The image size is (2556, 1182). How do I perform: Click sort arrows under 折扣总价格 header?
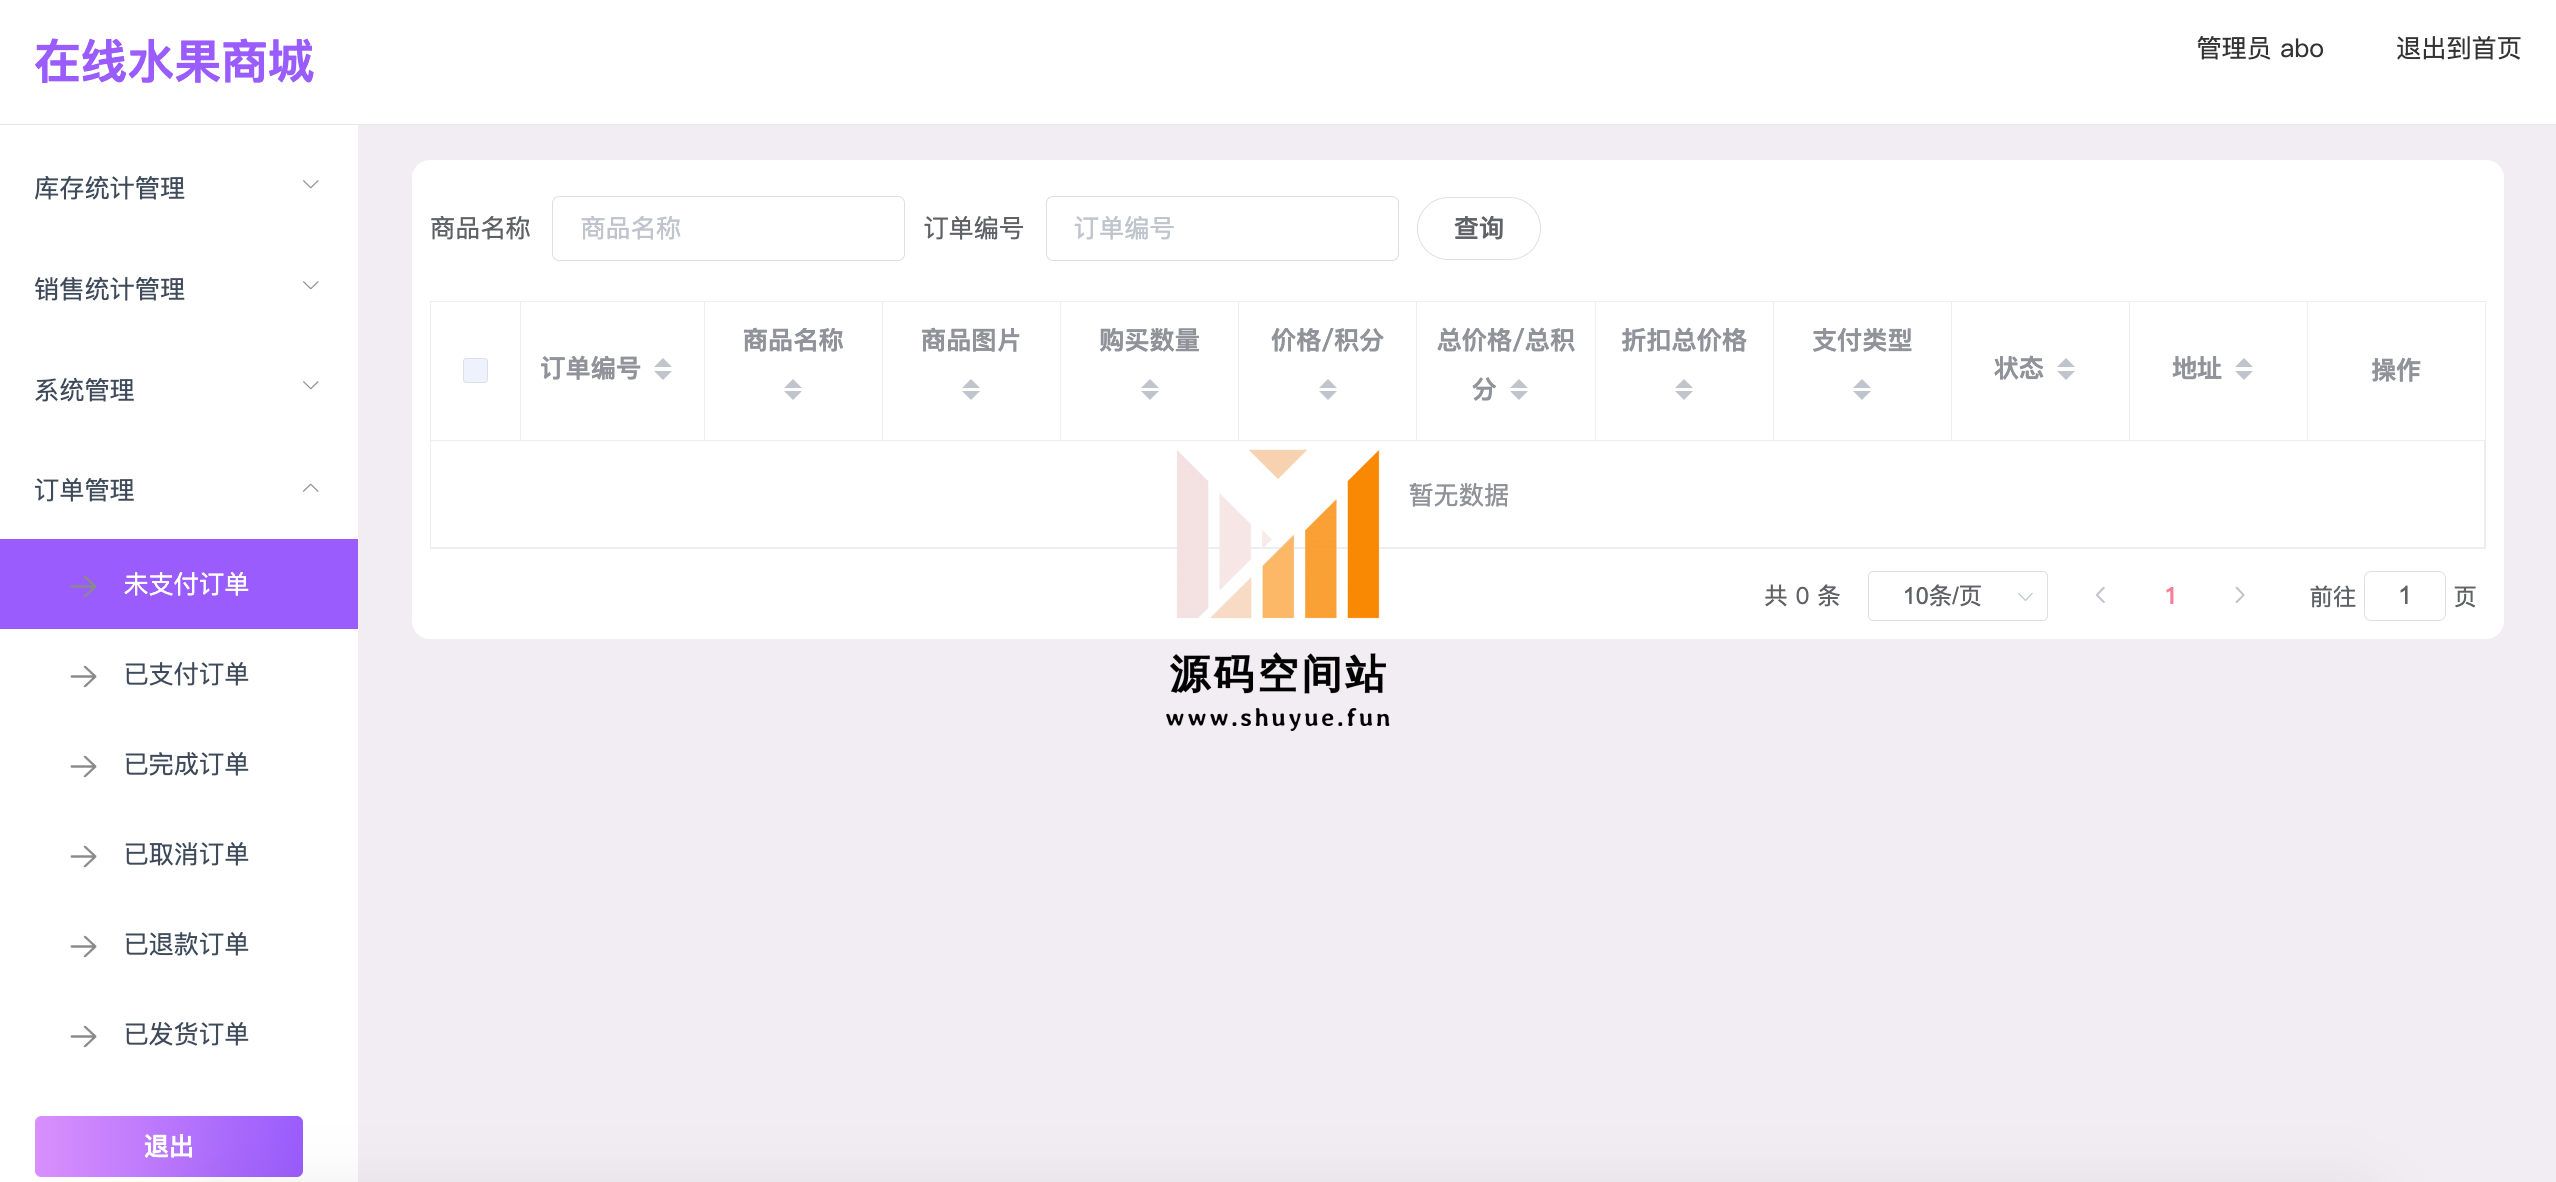(1684, 390)
